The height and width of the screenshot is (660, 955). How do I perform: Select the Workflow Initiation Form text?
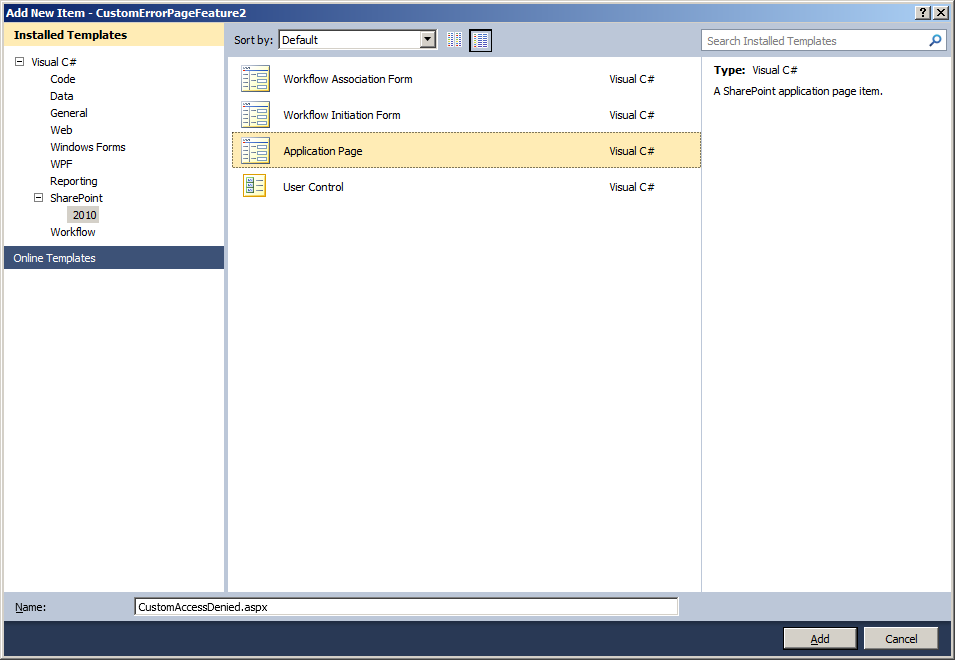pyautogui.click(x=342, y=115)
